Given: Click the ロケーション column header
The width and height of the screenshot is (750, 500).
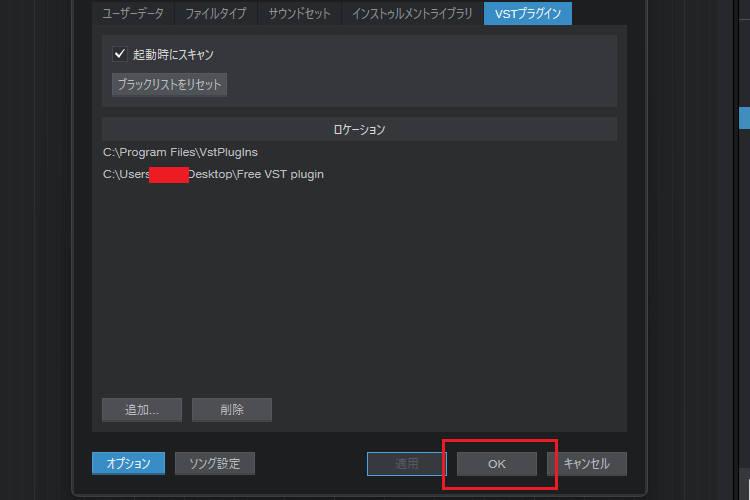Looking at the screenshot, I should coord(359,129).
